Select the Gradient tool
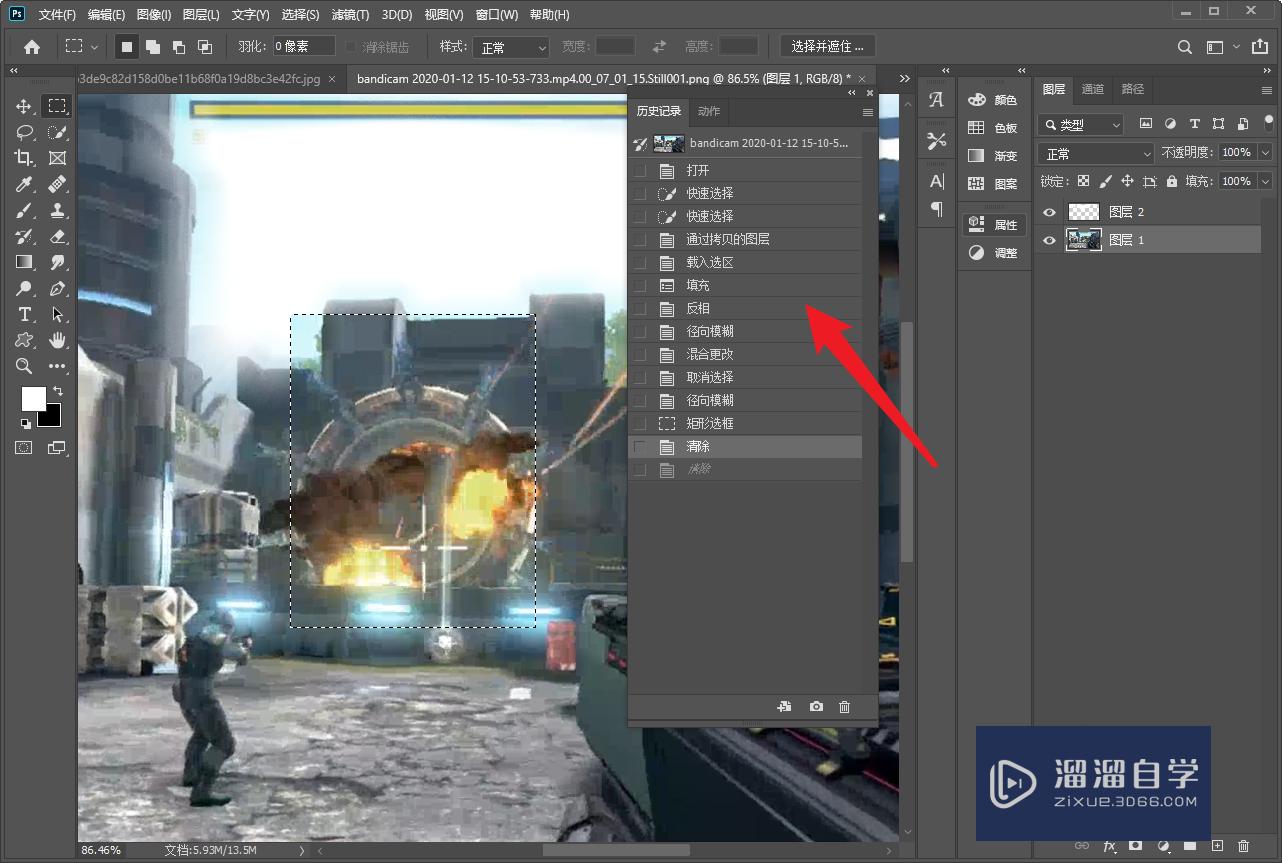The image size is (1282, 863). [24, 262]
